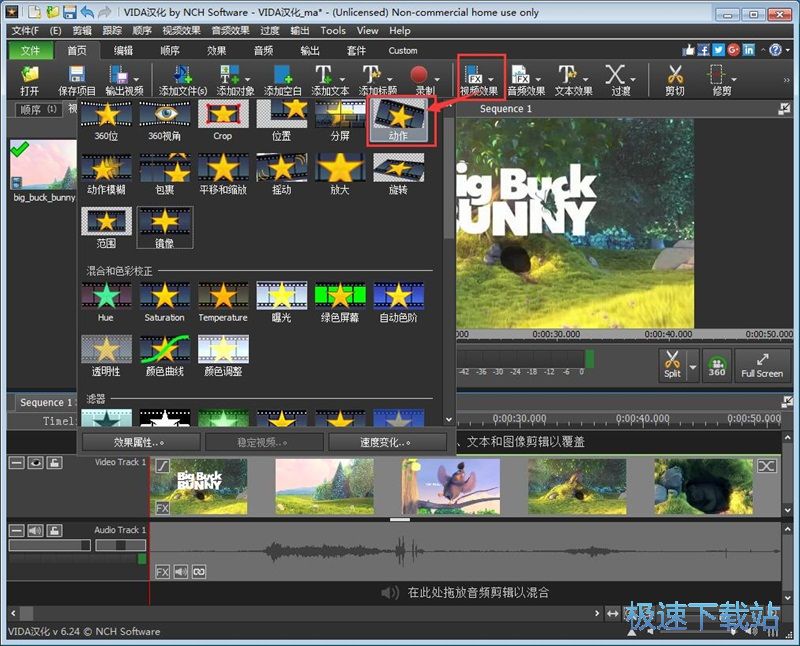Toggle Audio Track 1 lock
800x646 pixels.
(55, 531)
